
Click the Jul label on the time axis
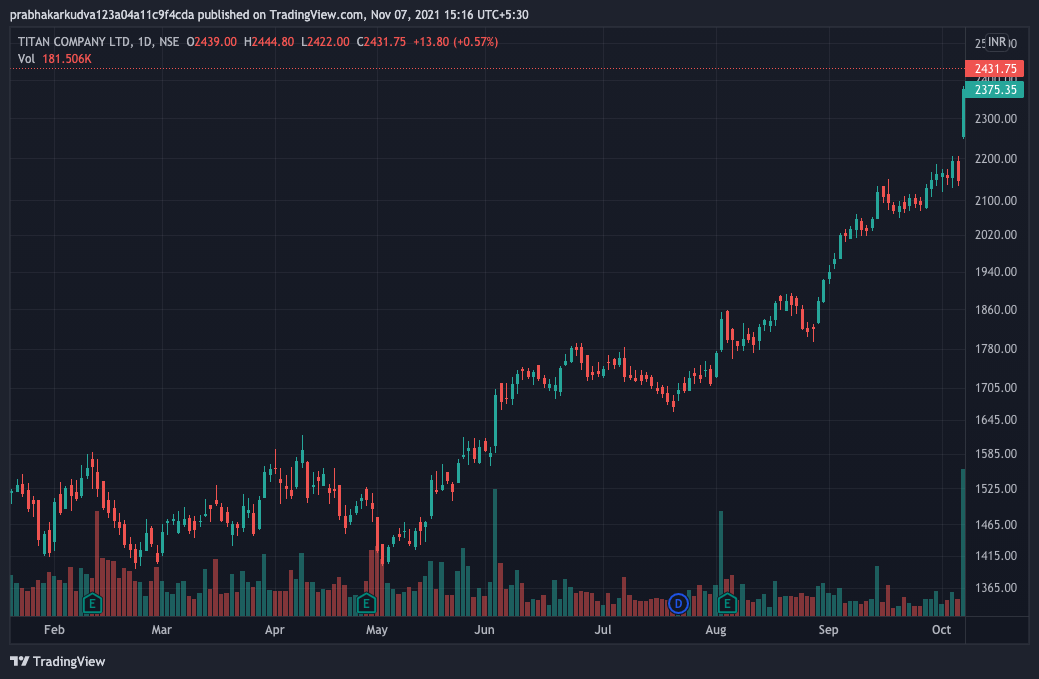[x=602, y=629]
